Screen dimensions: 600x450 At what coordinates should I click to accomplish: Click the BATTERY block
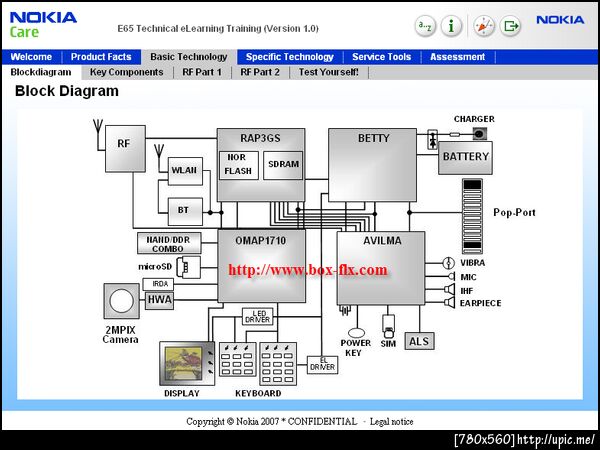click(465, 158)
